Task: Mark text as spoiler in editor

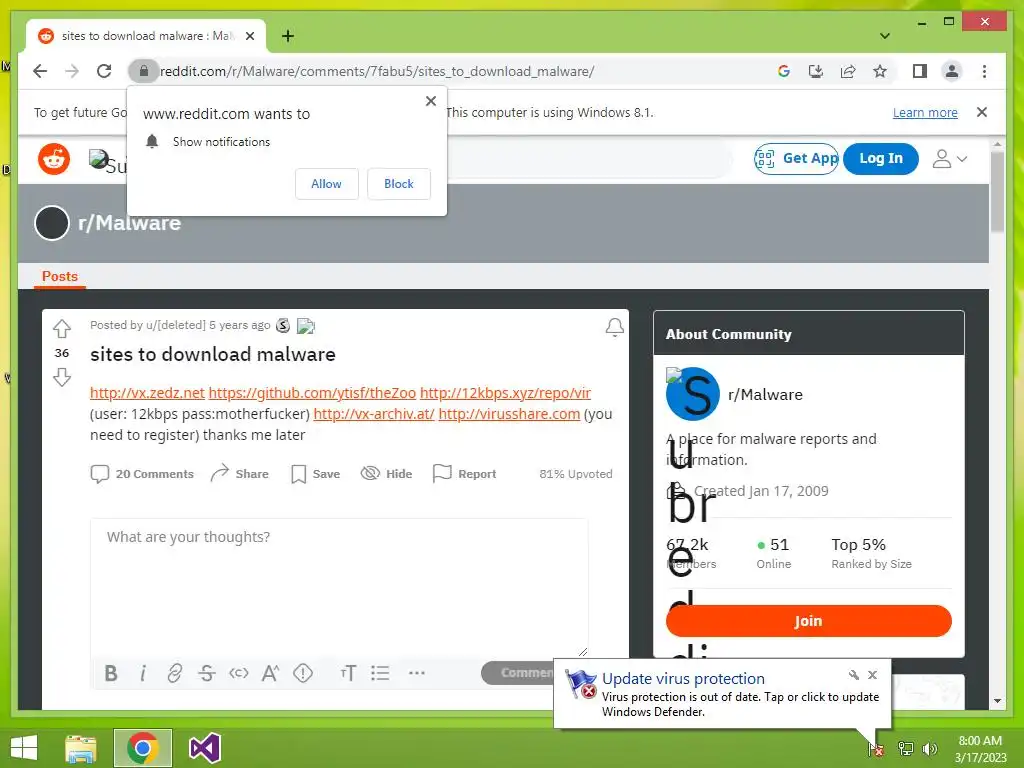Action: point(303,673)
